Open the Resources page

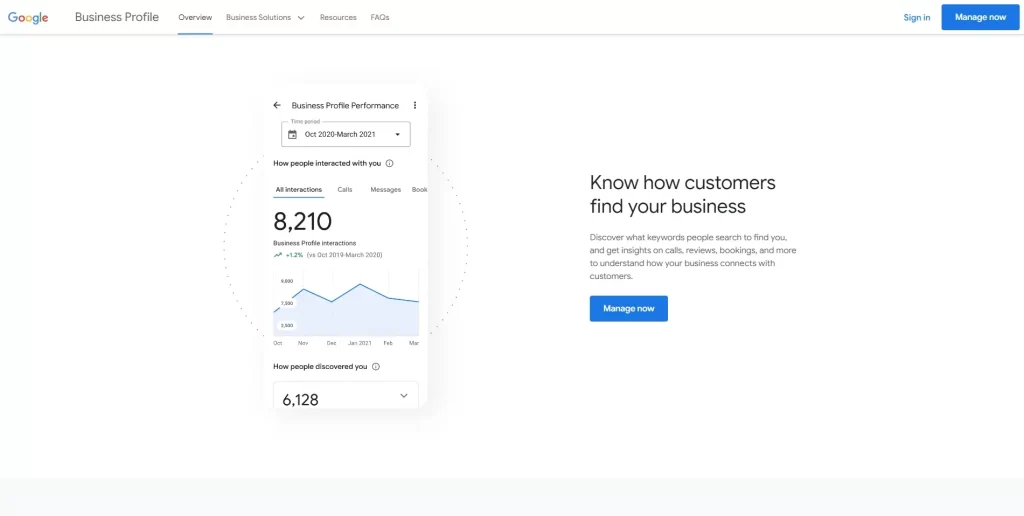338,18
